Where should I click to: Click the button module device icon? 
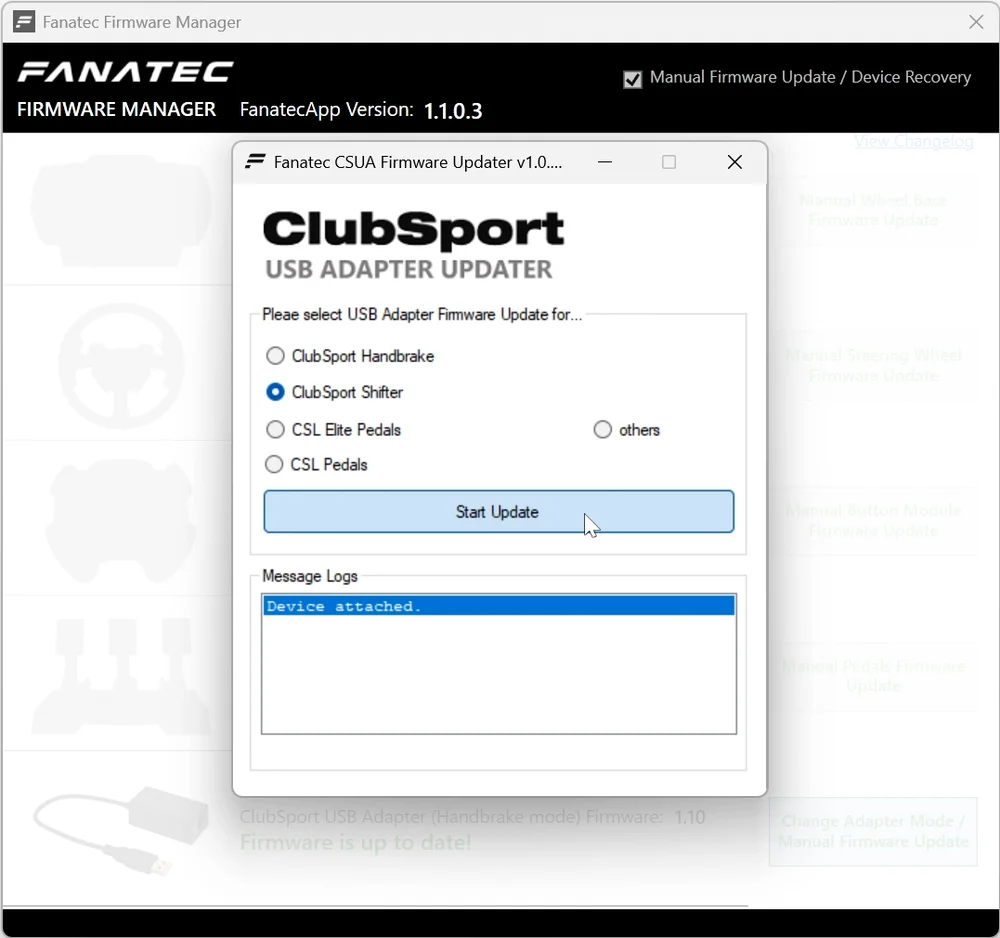tap(120, 520)
